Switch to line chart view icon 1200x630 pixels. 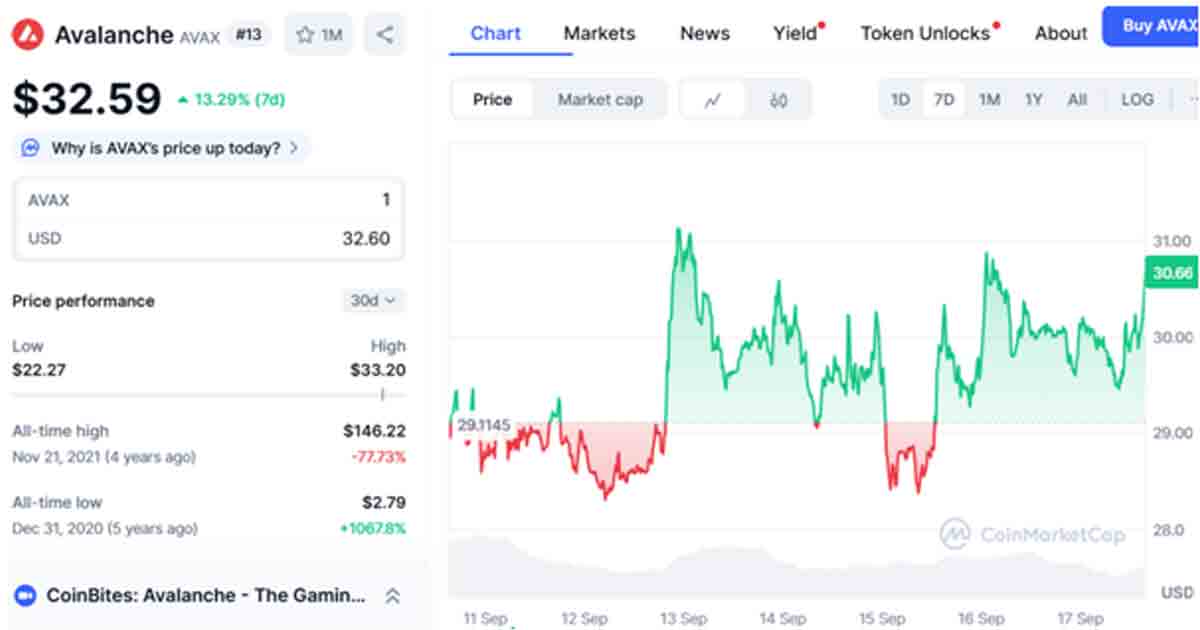713,100
